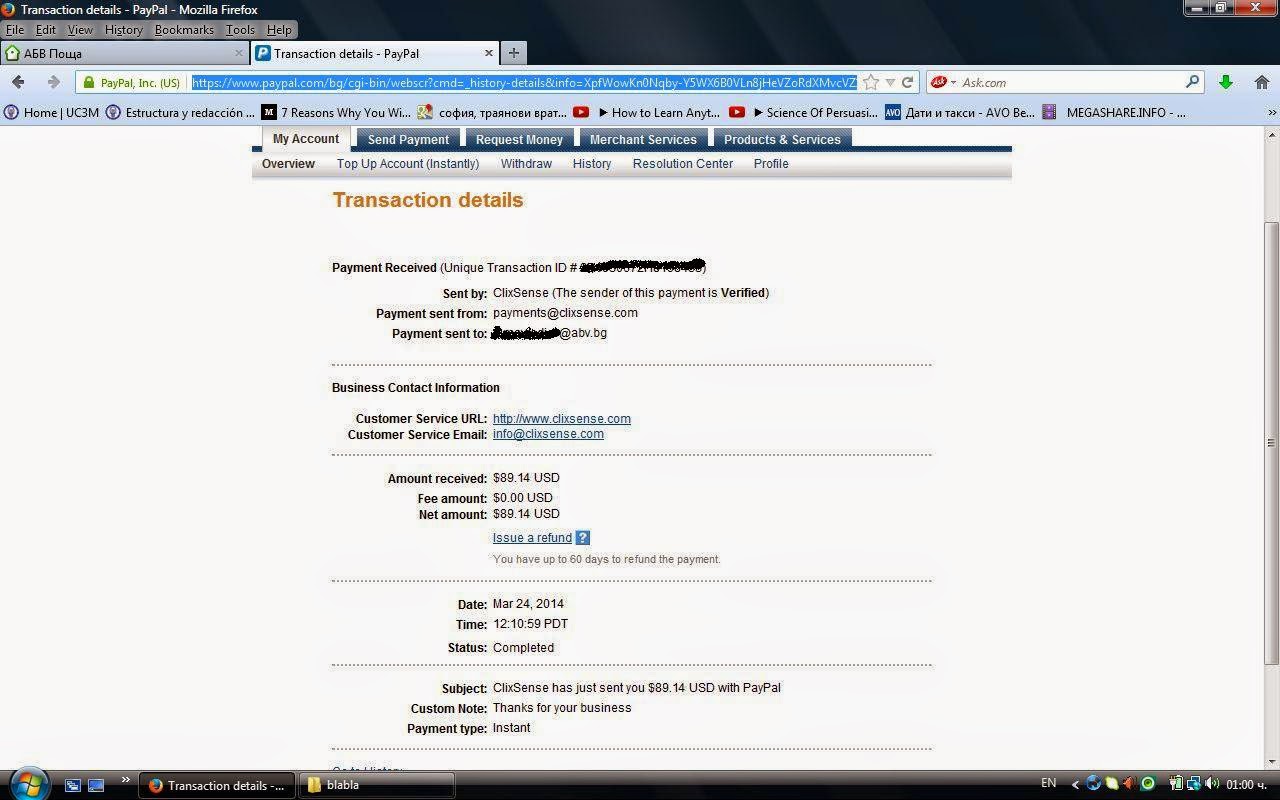Image resolution: width=1280 pixels, height=800 pixels.
Task: Click Top Up Account (Instantly)
Action: coord(408,164)
